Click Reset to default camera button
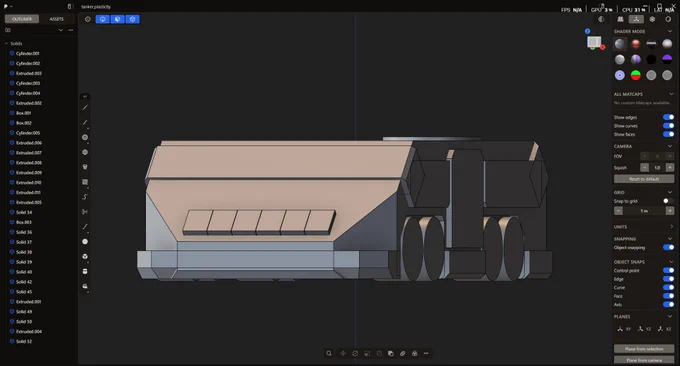Screen dimensions: 680x366 pyautogui.click(x=644, y=179)
